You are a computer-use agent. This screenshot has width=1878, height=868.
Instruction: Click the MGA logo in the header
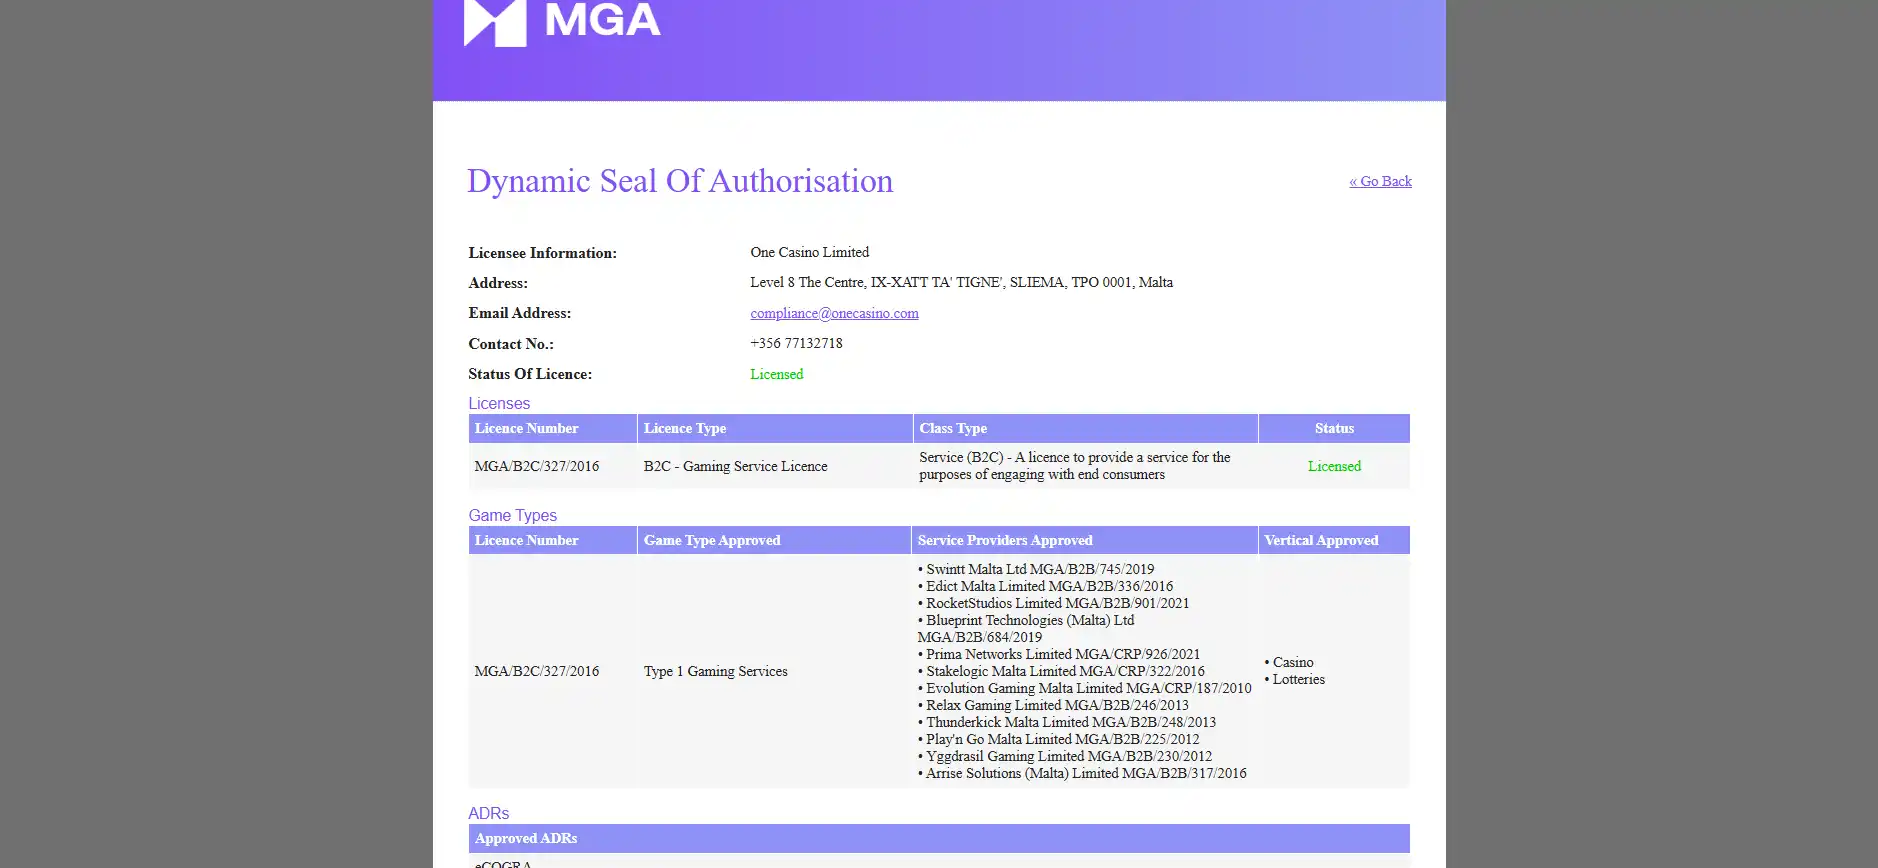click(562, 22)
